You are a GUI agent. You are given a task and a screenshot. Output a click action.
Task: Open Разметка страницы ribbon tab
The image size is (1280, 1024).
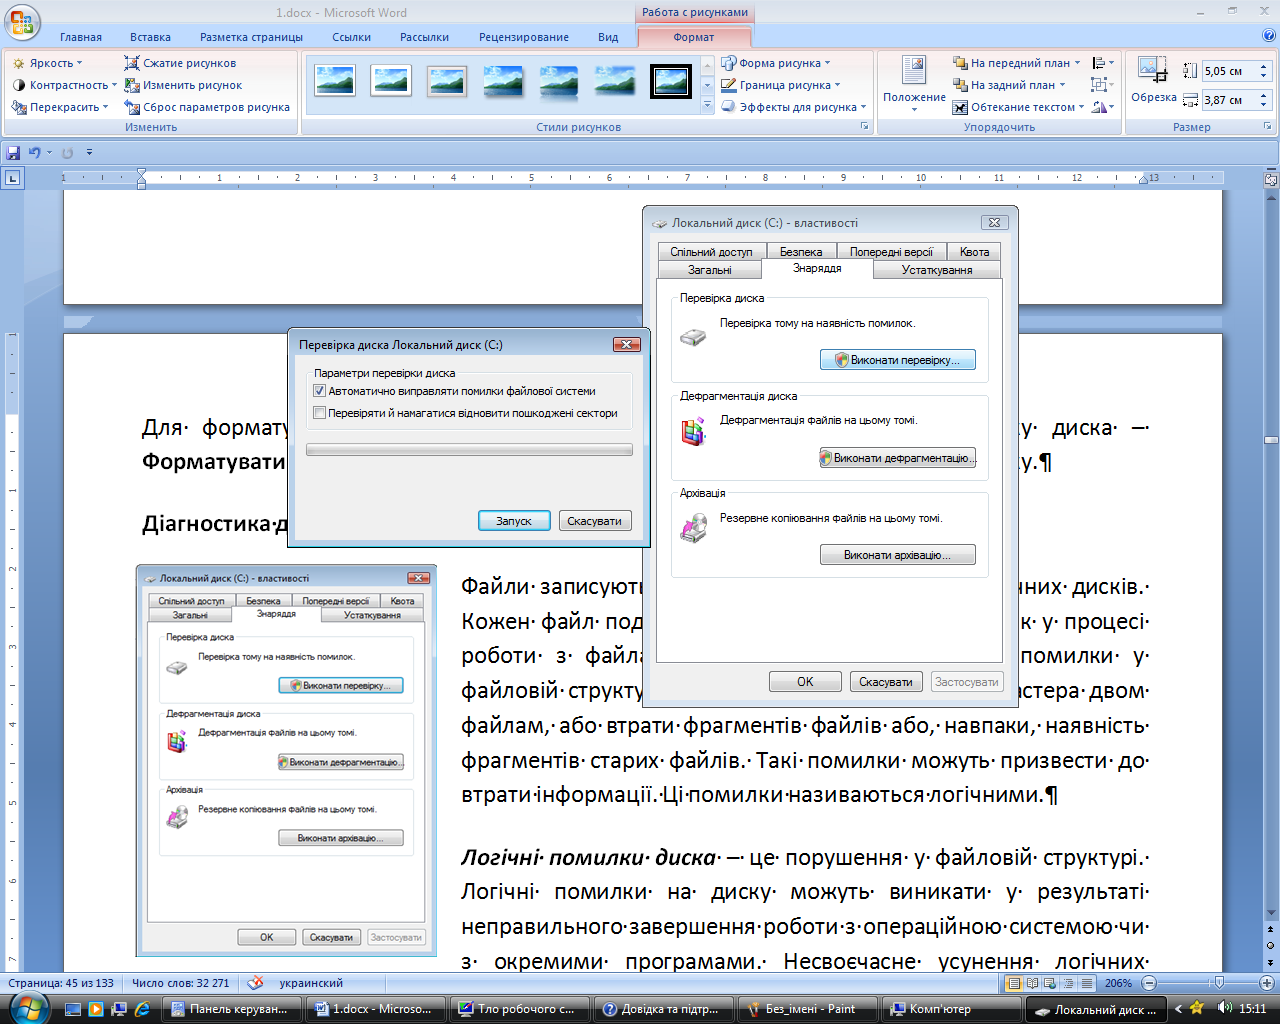point(251,37)
